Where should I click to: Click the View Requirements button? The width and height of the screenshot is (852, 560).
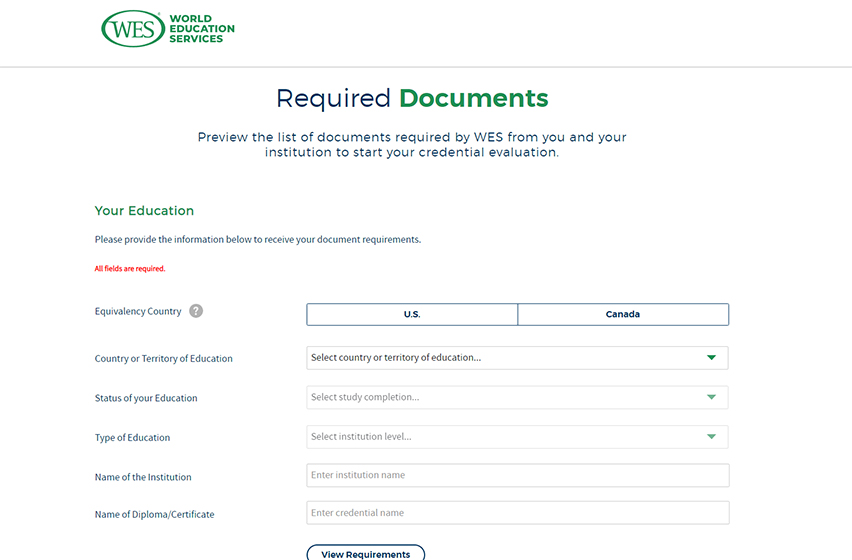coord(366,553)
